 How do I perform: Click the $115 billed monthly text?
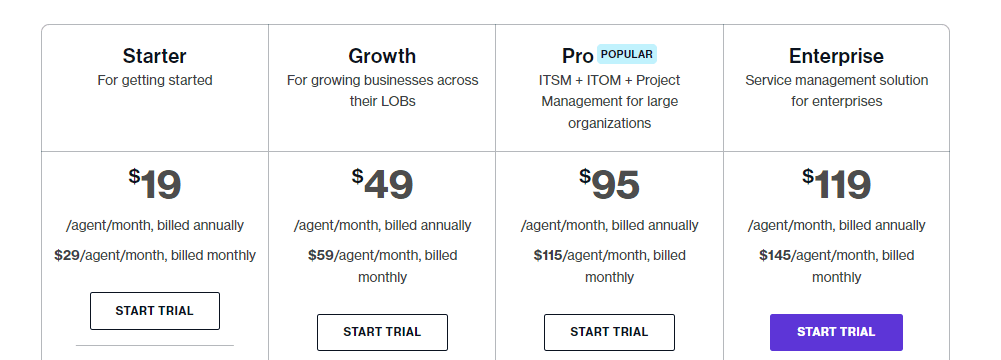609,266
